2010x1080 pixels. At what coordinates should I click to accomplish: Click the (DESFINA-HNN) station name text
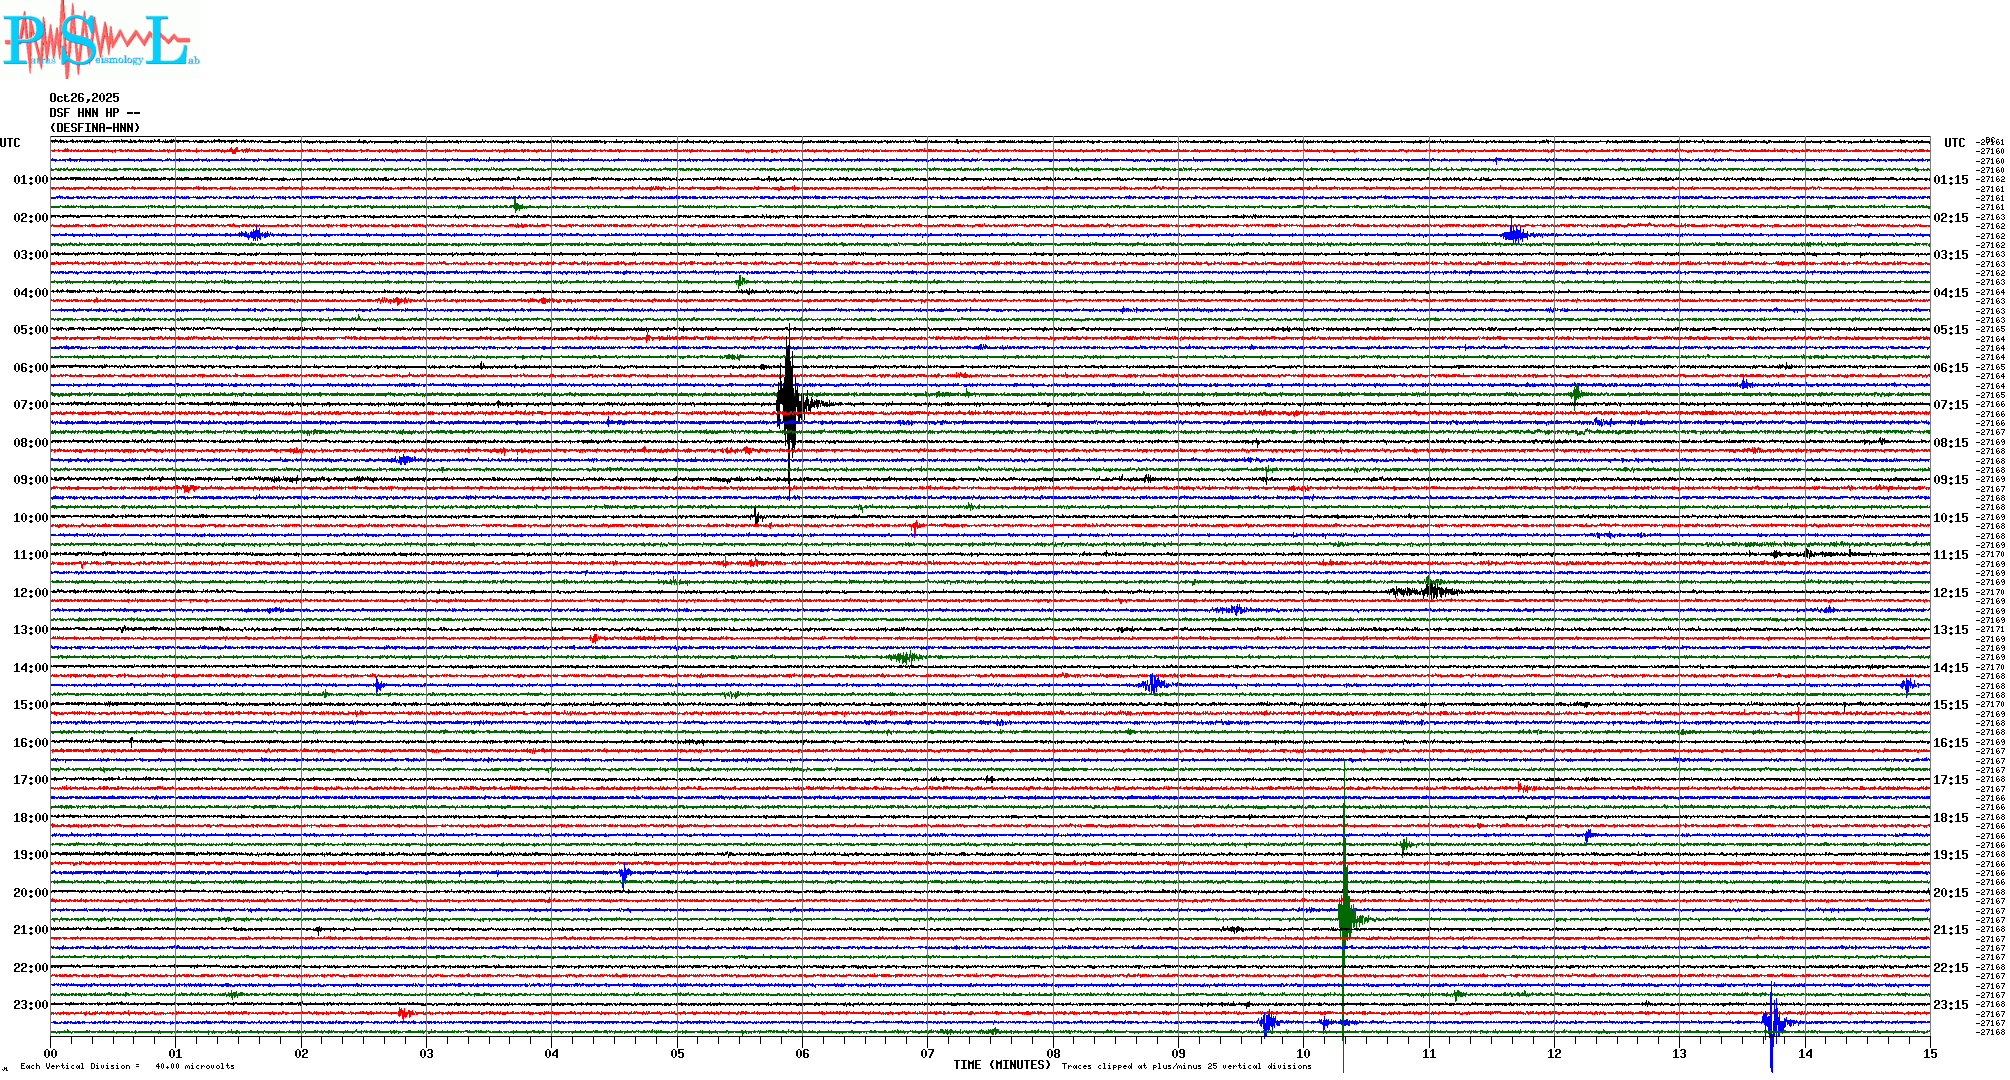point(95,128)
